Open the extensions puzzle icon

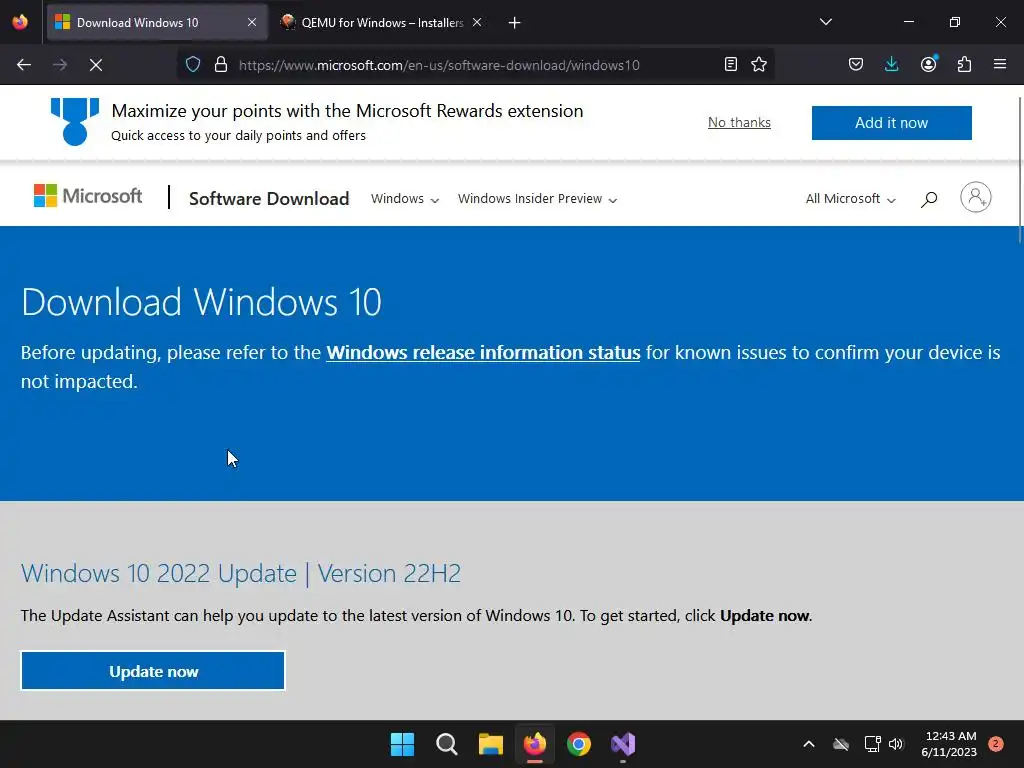(x=965, y=64)
